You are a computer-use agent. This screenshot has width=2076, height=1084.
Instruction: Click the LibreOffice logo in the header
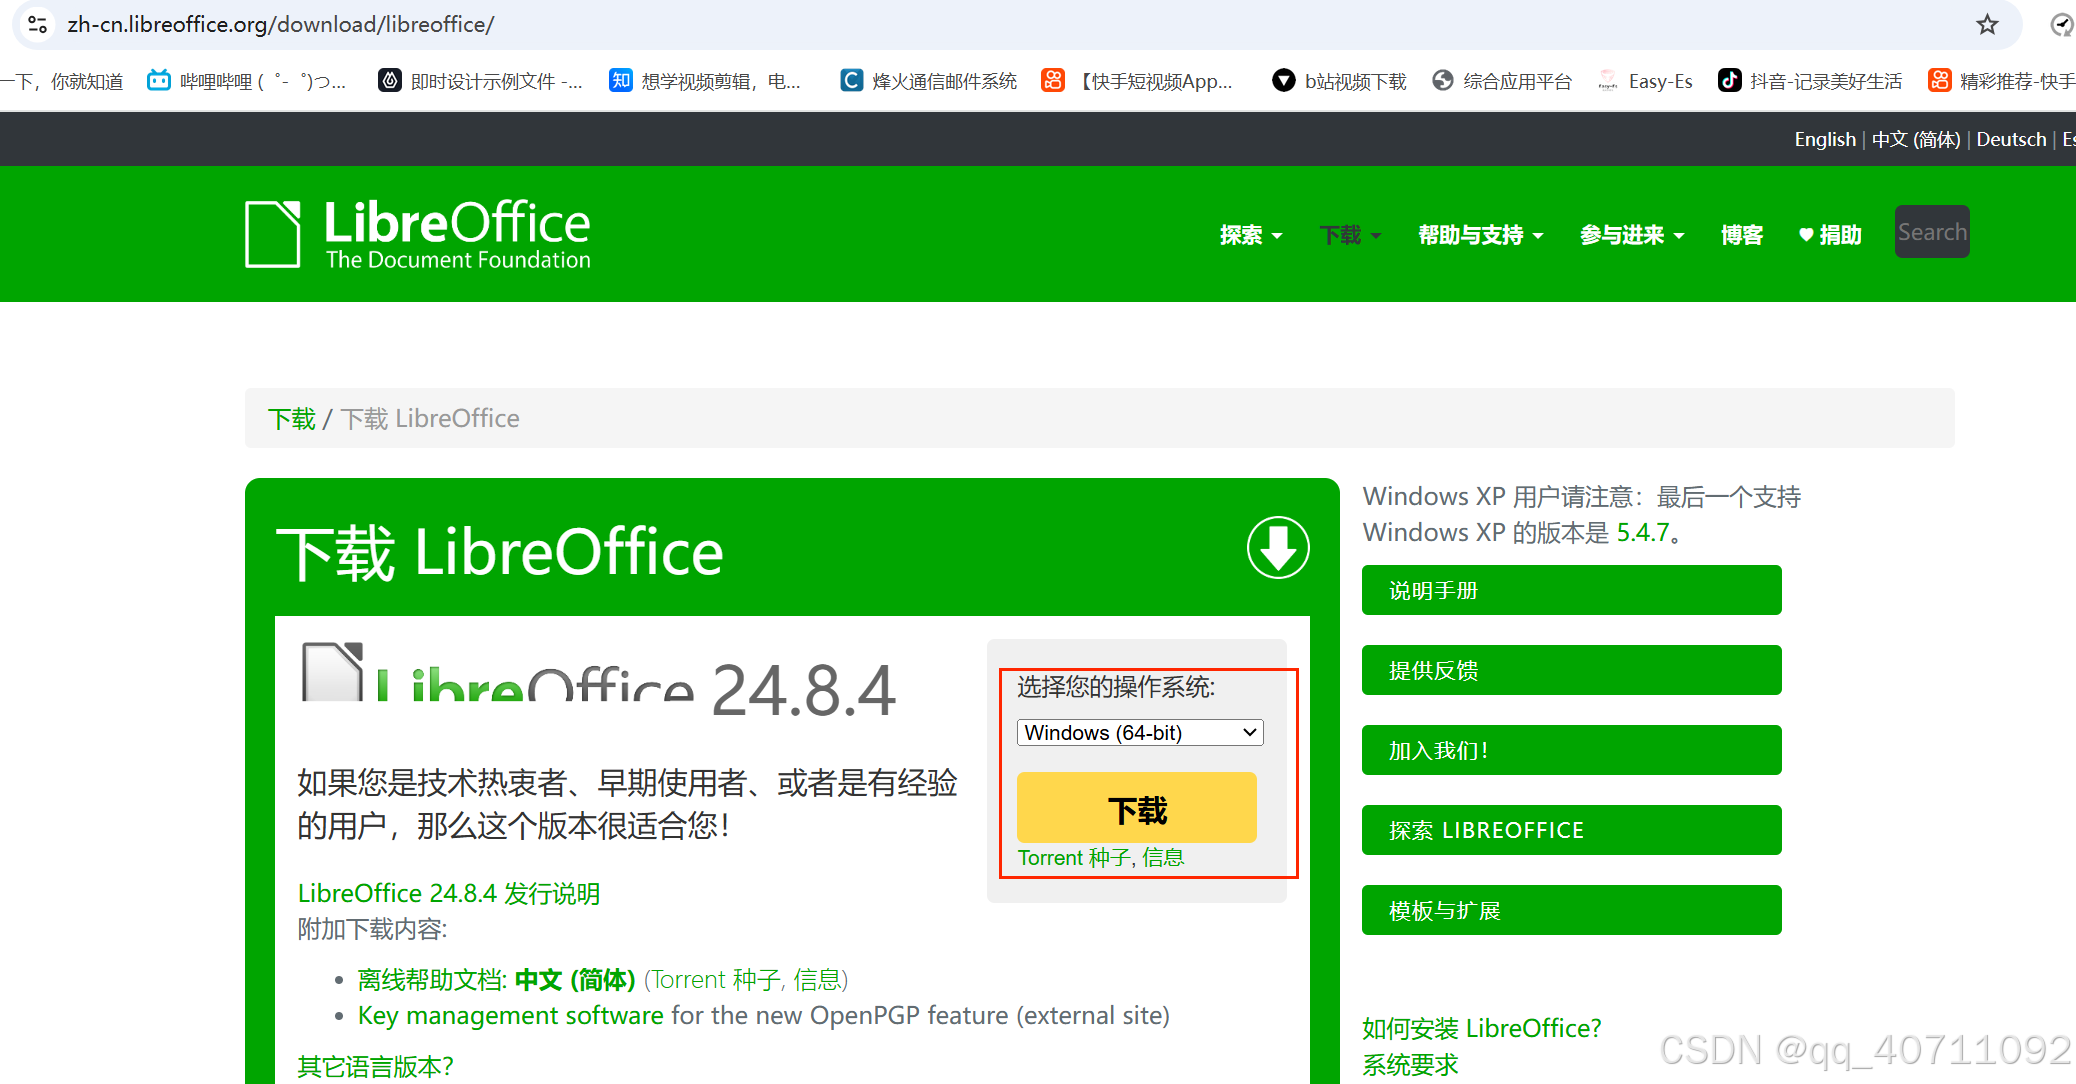click(418, 234)
